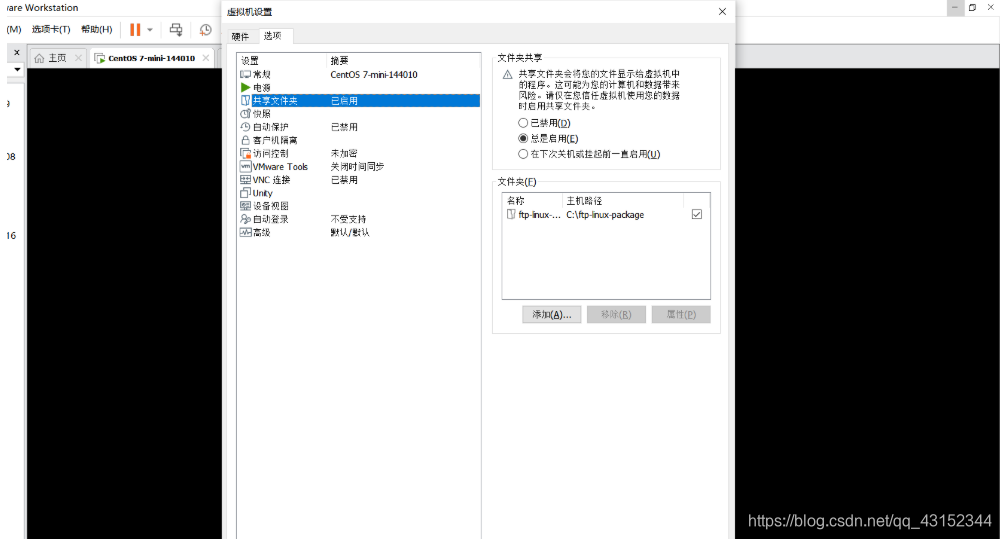The width and height of the screenshot is (1002, 540).
Task: Click 未加密 summary text
Action: 344,153
